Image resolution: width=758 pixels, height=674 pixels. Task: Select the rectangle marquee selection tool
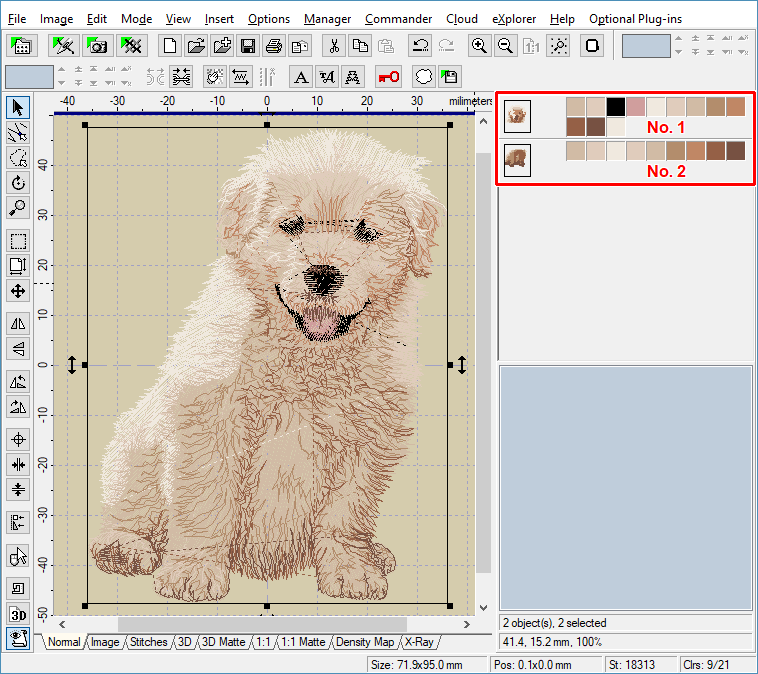[17, 240]
